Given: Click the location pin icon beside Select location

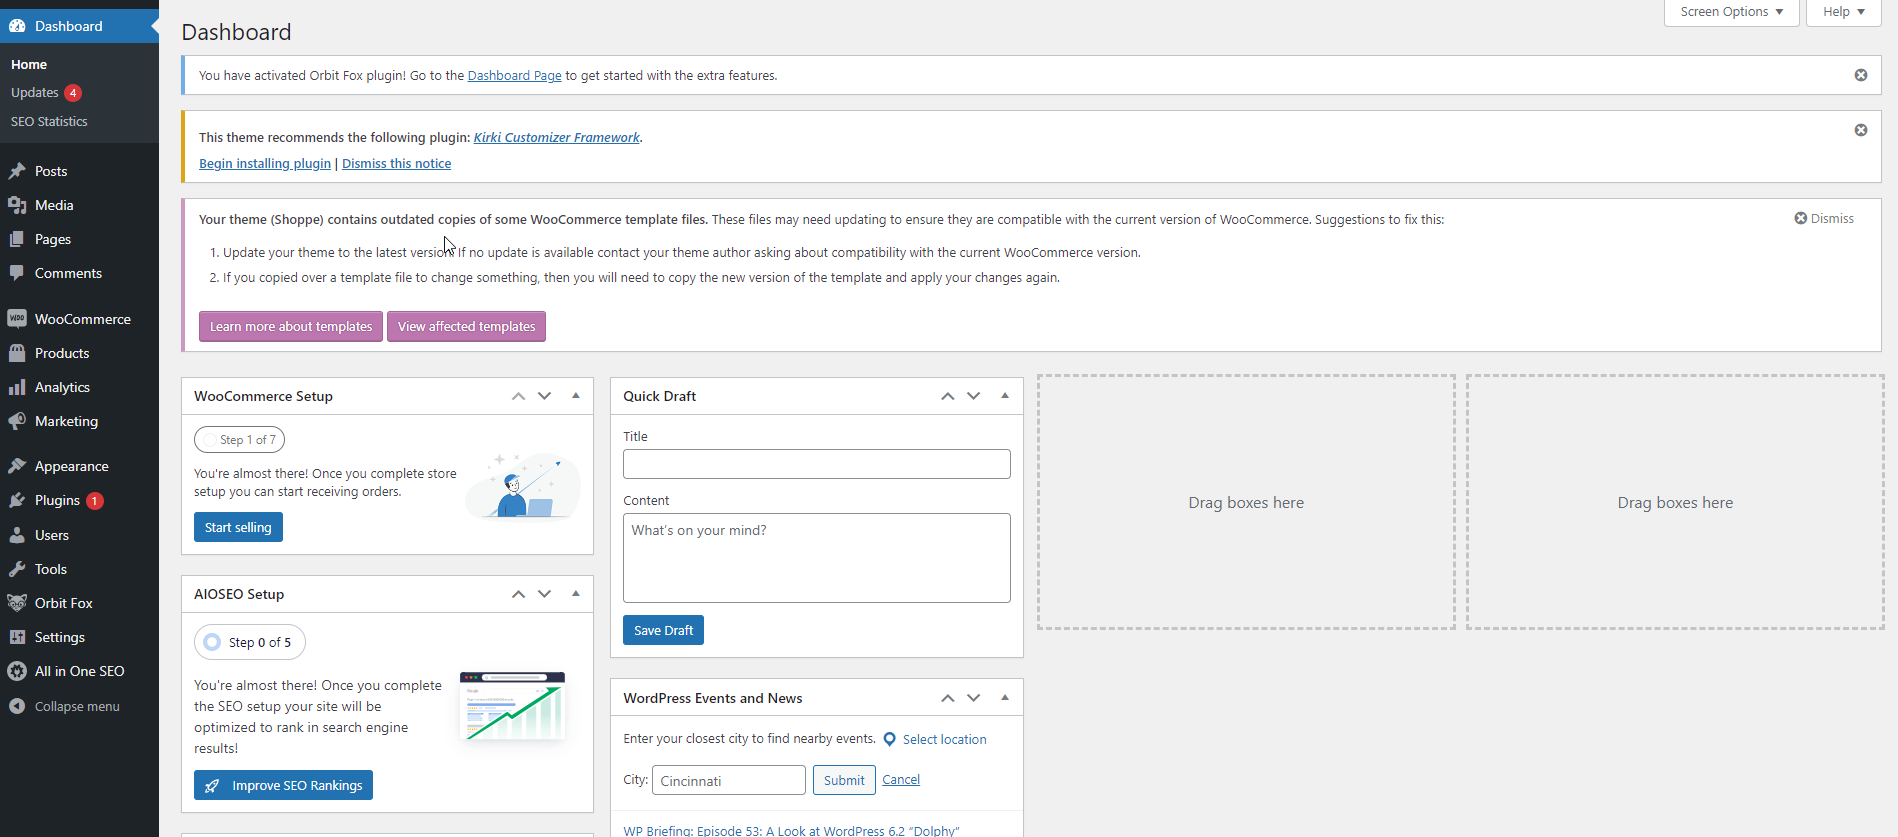Looking at the screenshot, I should click(x=889, y=739).
